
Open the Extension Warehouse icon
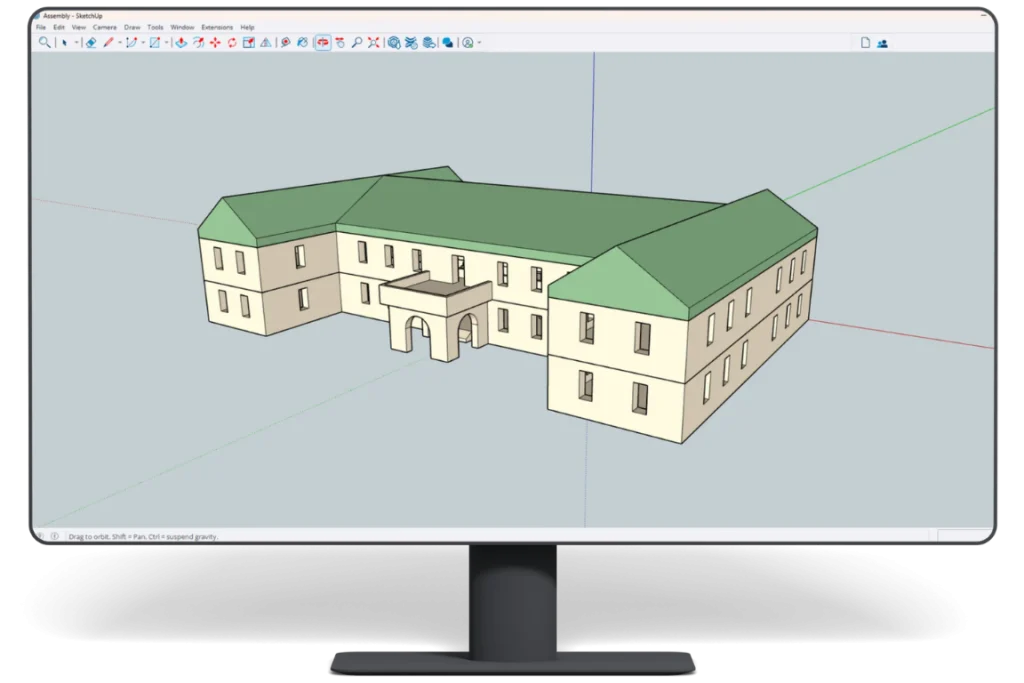pos(411,42)
